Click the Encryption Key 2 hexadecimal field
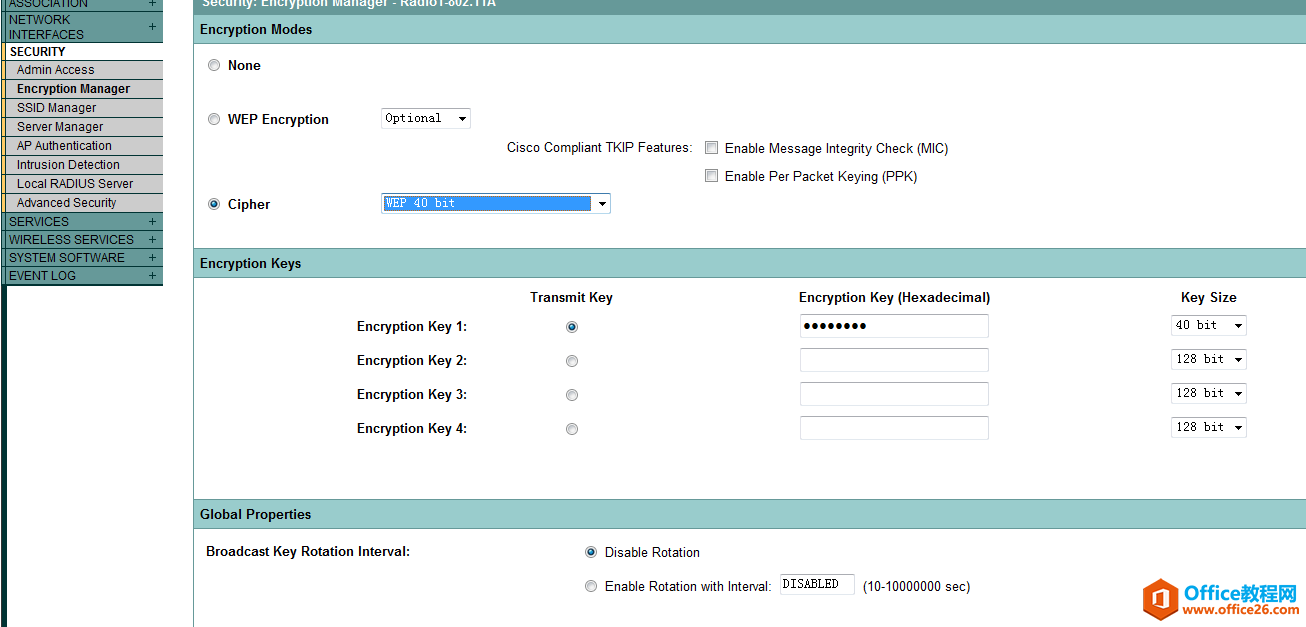 tap(894, 361)
